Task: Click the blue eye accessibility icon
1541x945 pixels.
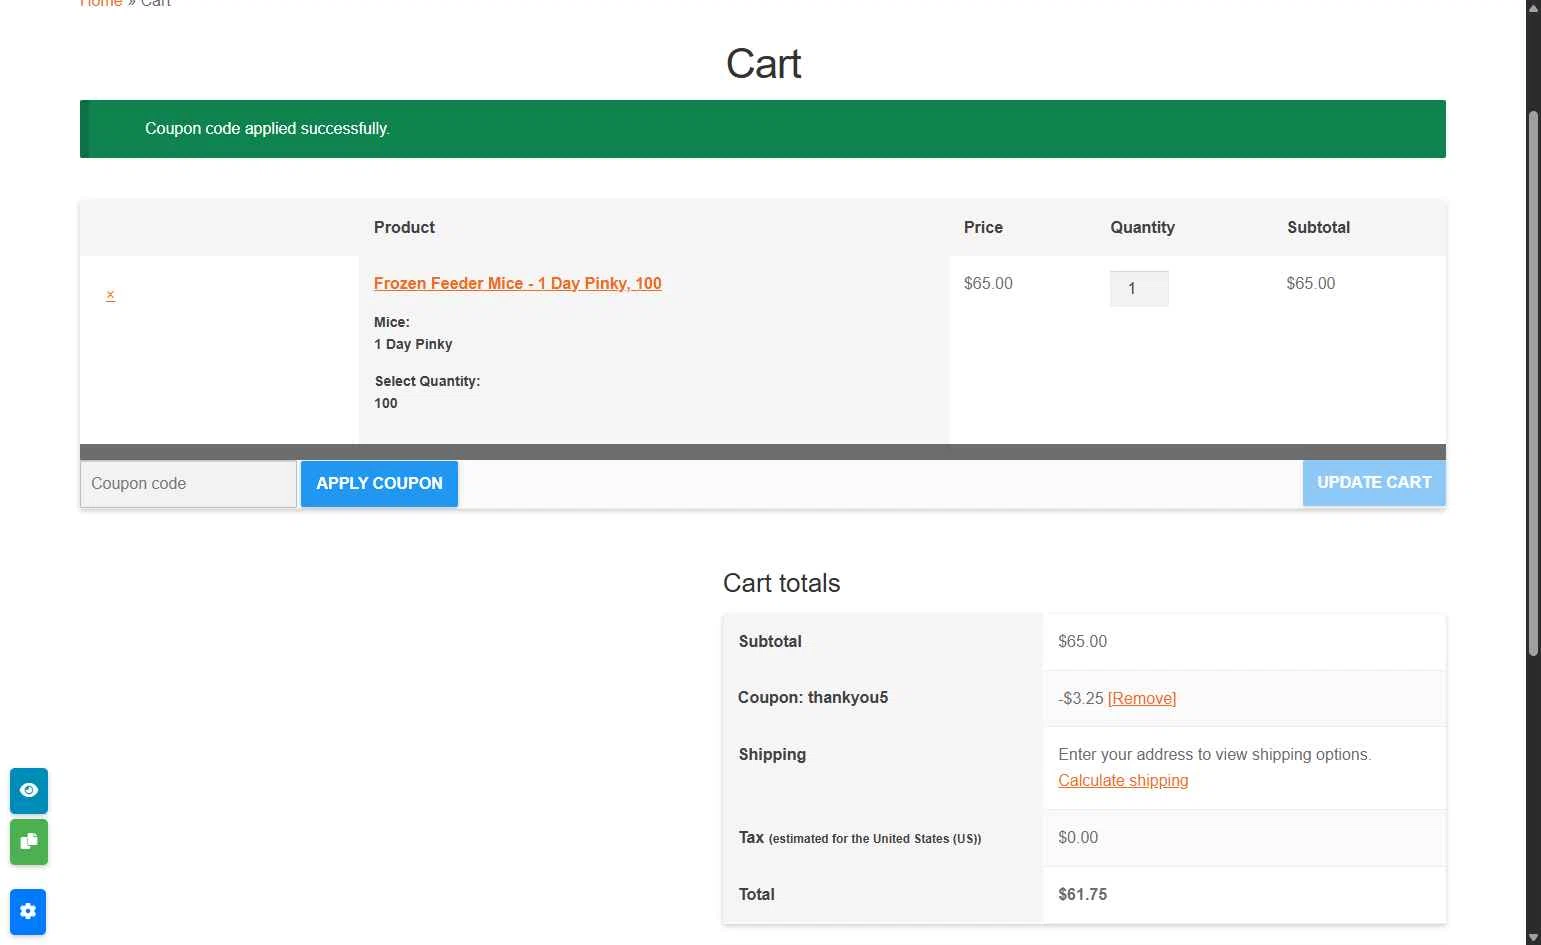Action: point(29,791)
